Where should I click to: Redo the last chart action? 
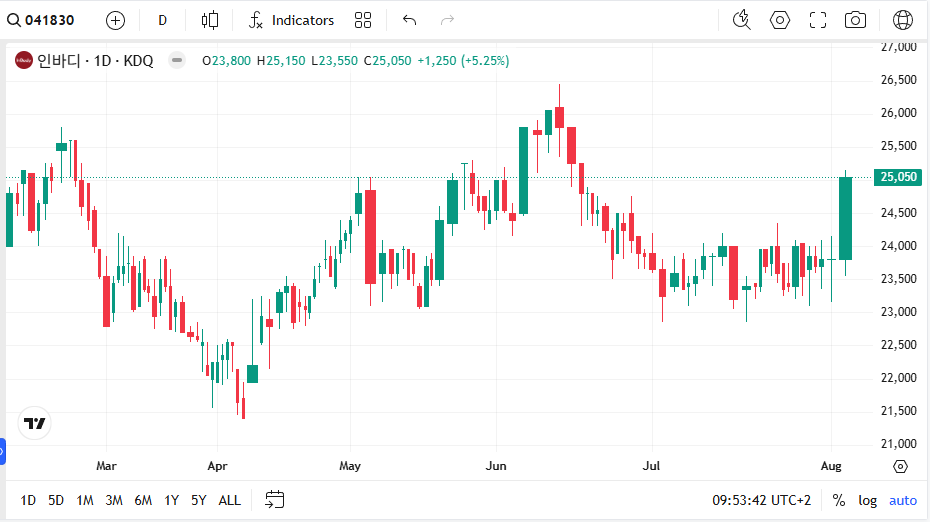coord(447,20)
